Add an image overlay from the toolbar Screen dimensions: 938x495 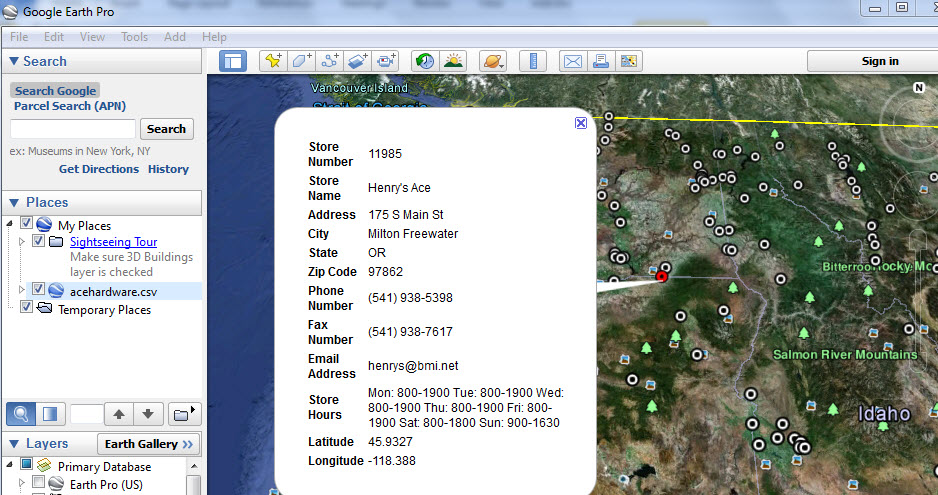[358, 61]
